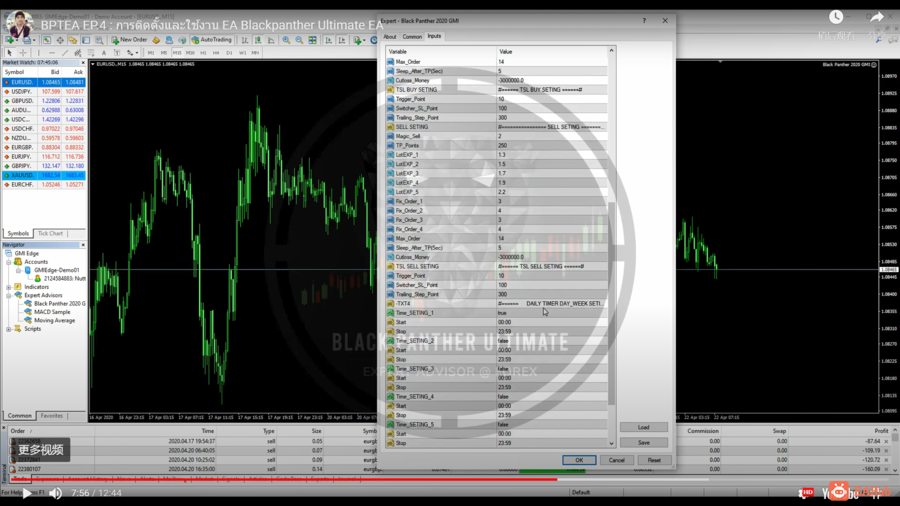Seek on the red video progress bar
The height and width of the screenshot is (506, 900).
click(300, 479)
